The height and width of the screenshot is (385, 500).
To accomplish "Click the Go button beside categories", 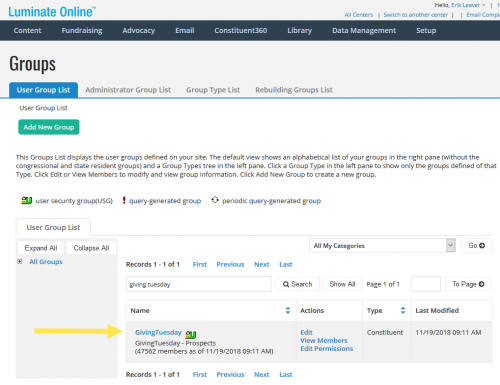I will click(476, 246).
